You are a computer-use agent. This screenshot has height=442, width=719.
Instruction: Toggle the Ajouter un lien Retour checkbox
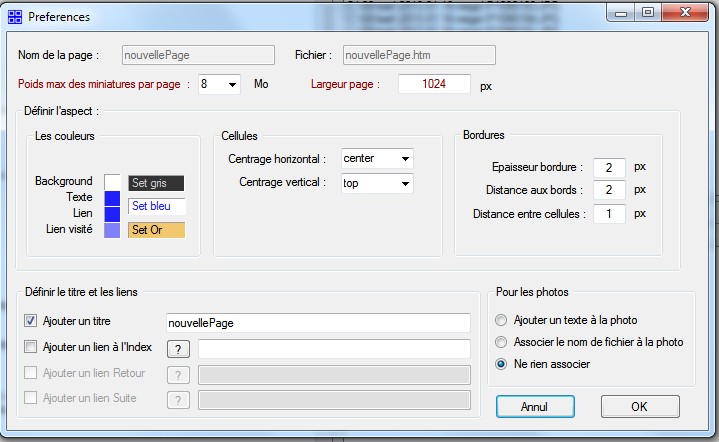coord(30,372)
